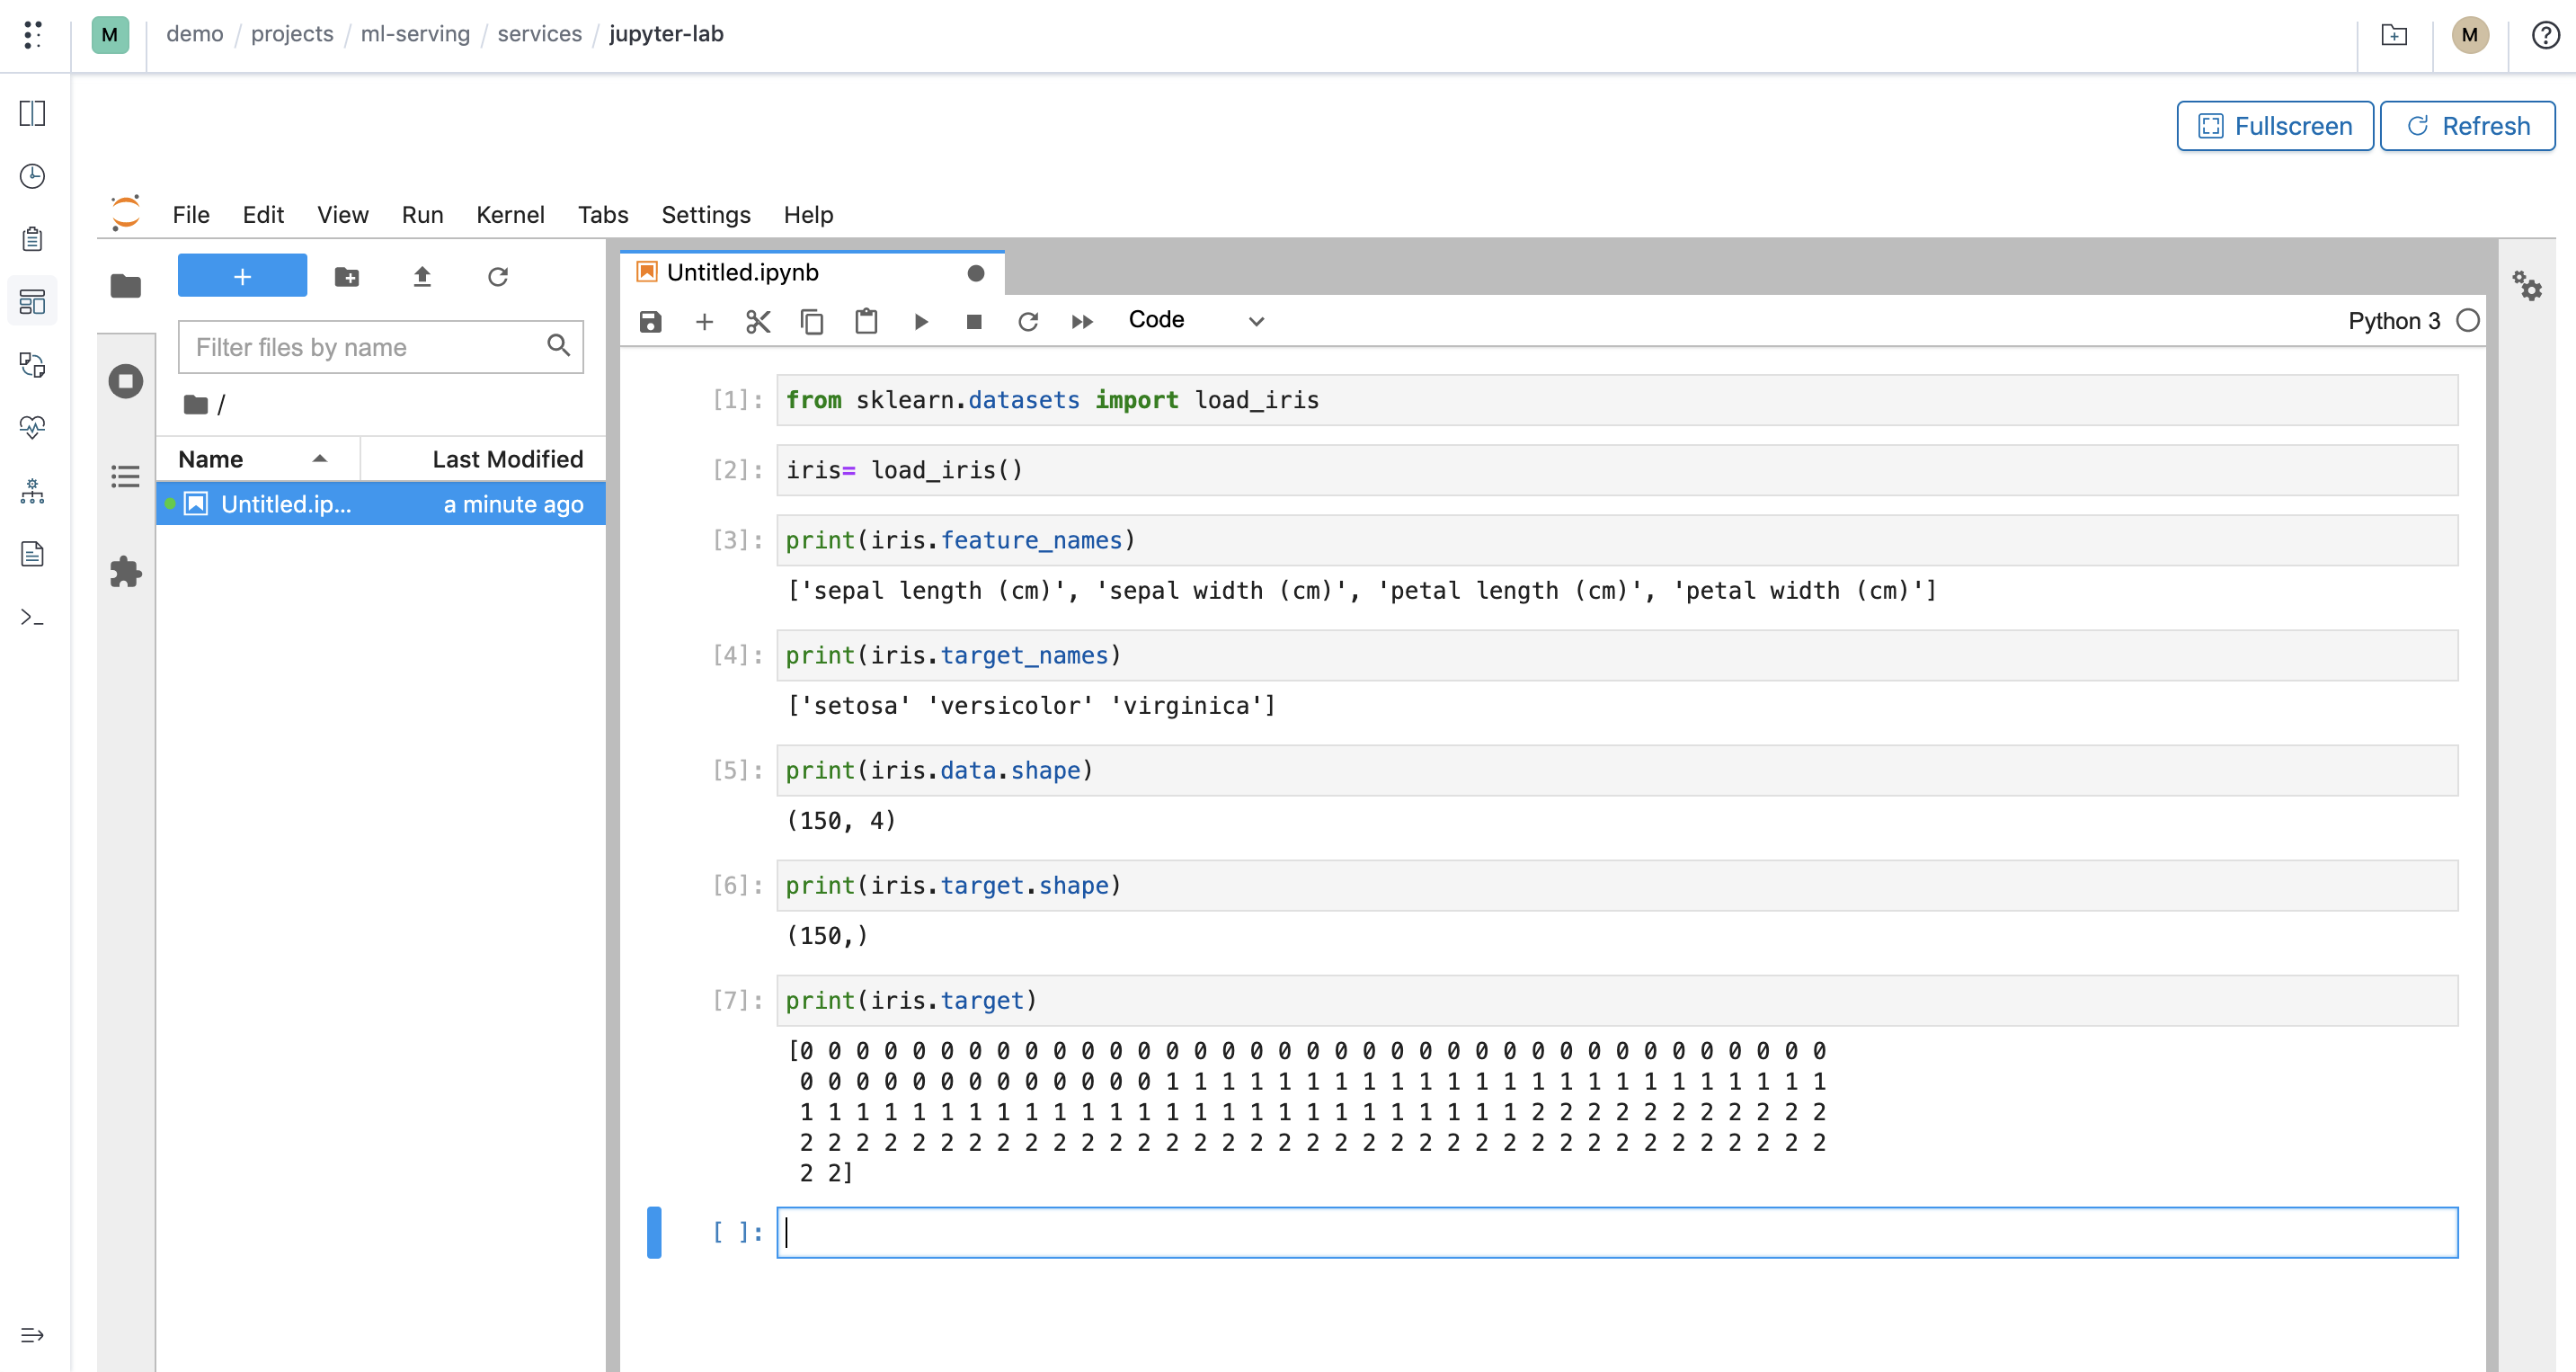Open the Settings menu
Screen dimensions: 2576x1372
pos(706,215)
